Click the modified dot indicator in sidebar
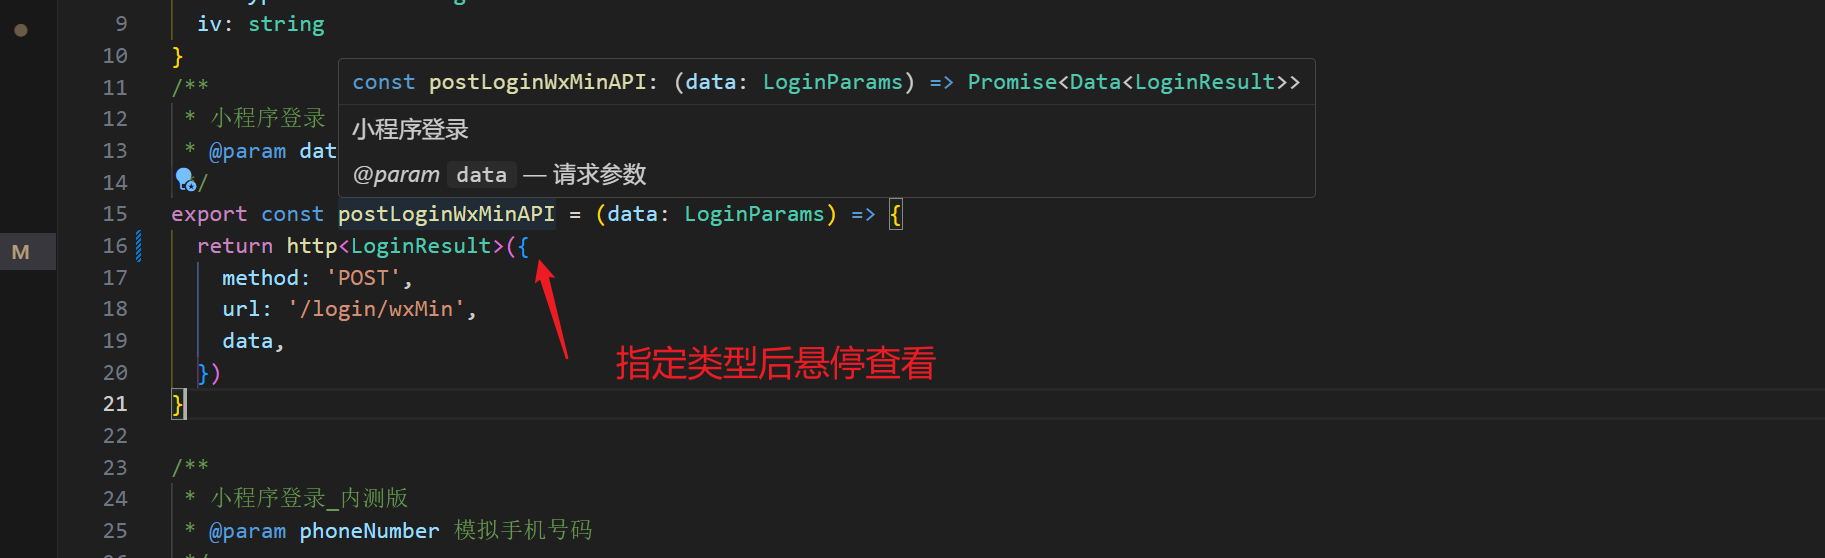Screen dimensions: 1825x558 click(x=21, y=31)
